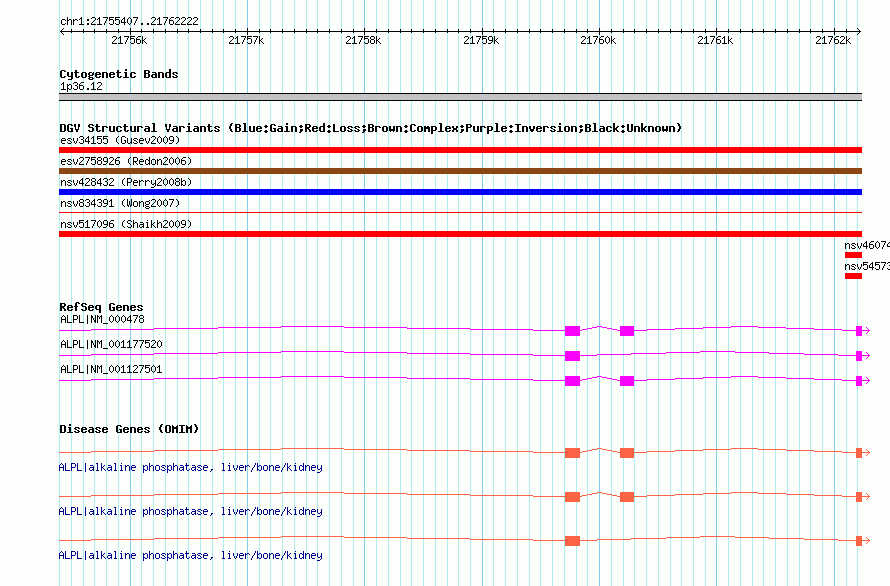Select the nsv517096 (Shaikh2009) label
This screenshot has width=890, height=586.
[x=126, y=224]
